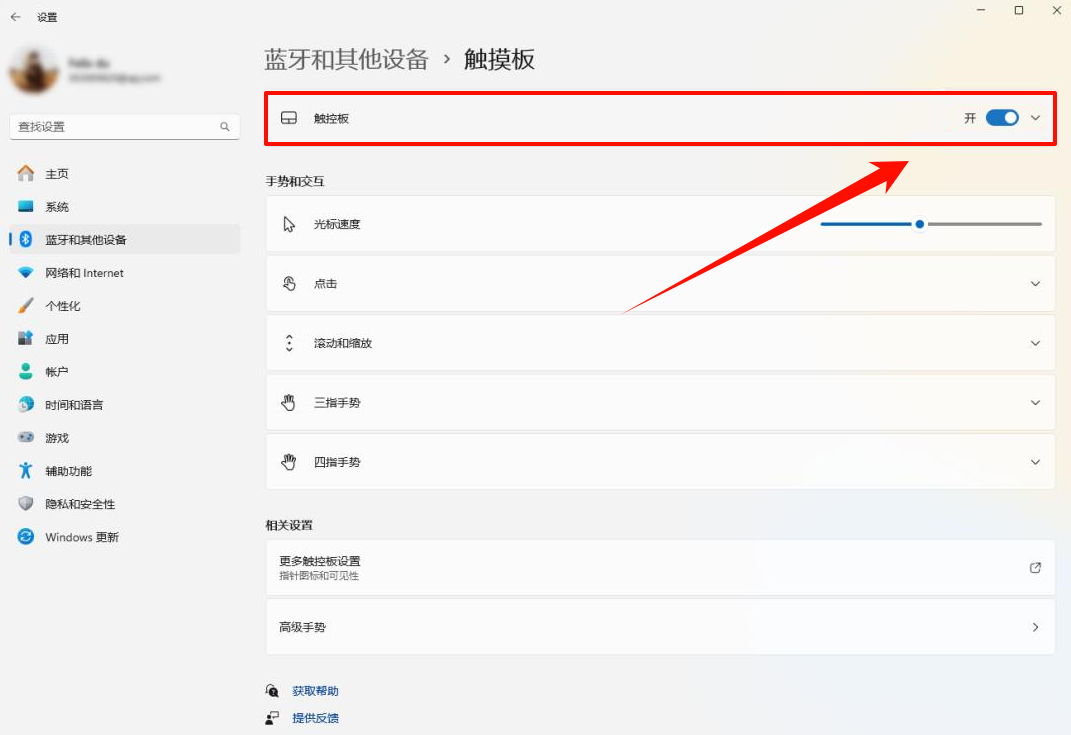The image size is (1071, 735).
Task: Open 更多触控板设置 external link
Action: pyautogui.click(x=660, y=567)
